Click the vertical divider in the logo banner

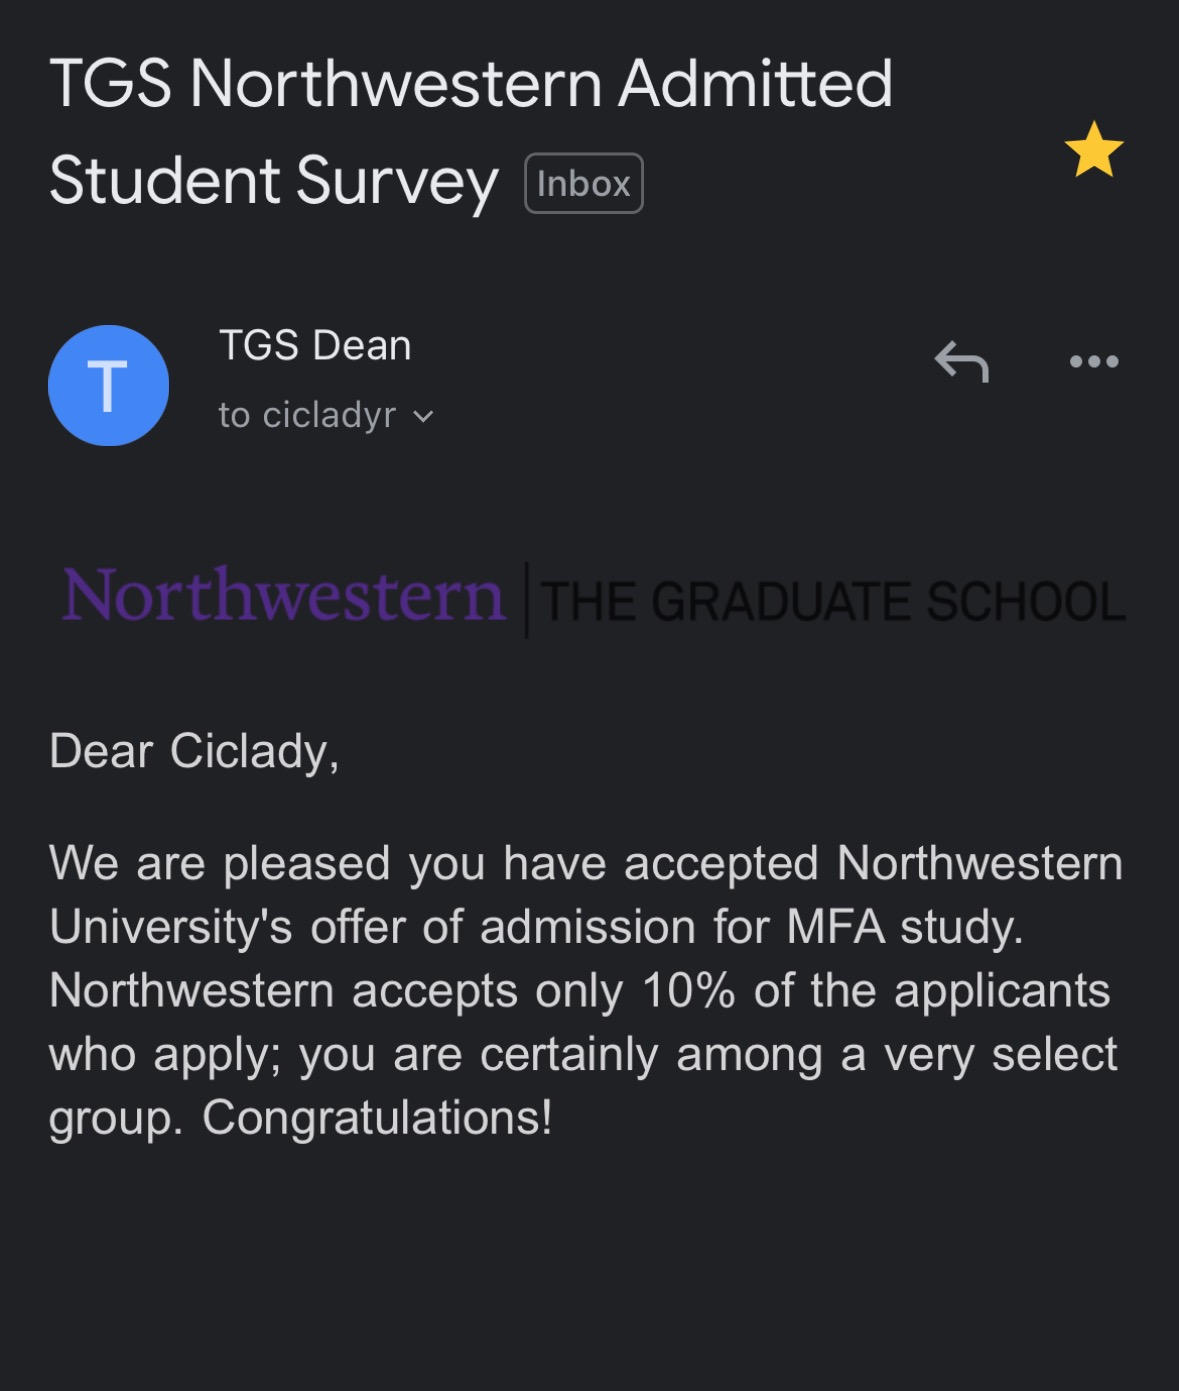pyautogui.click(x=527, y=600)
